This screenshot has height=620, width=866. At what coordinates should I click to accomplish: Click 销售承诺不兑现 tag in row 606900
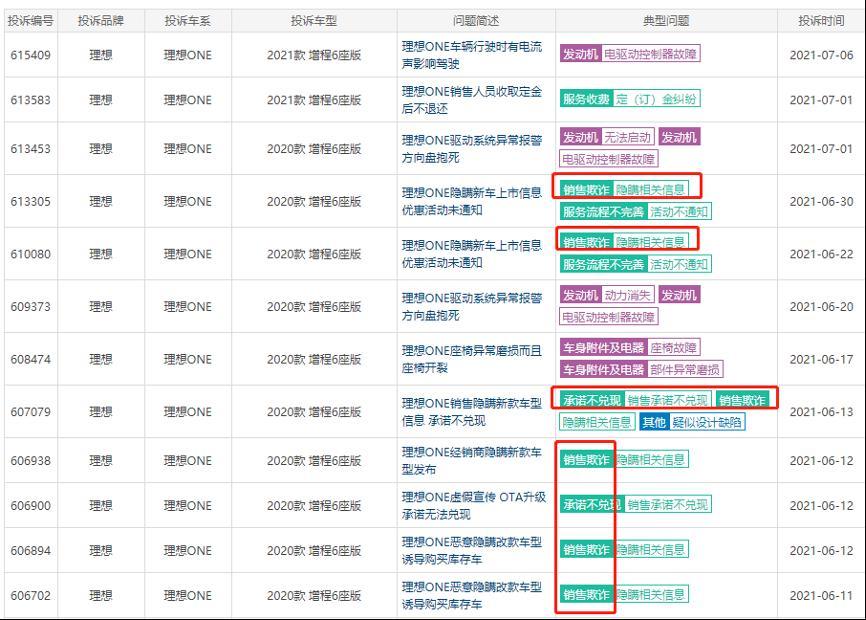668,505
